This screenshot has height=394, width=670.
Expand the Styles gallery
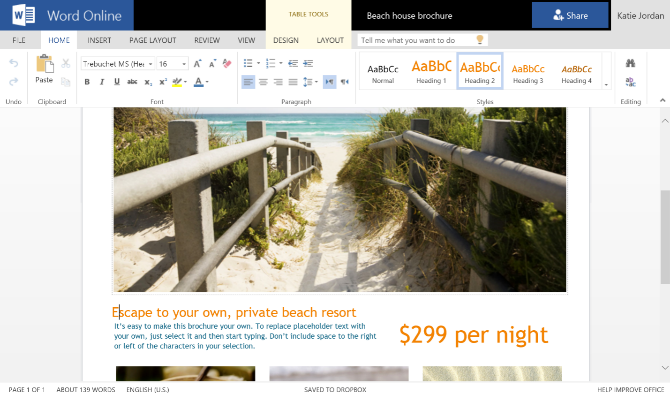pos(606,85)
